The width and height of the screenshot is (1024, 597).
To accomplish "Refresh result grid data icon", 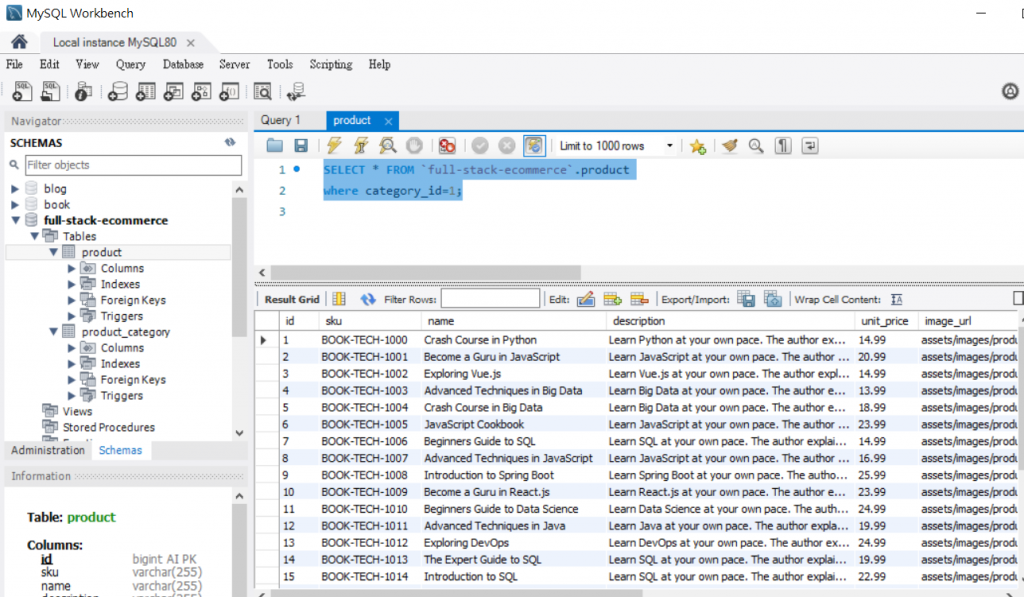I will [x=368, y=299].
